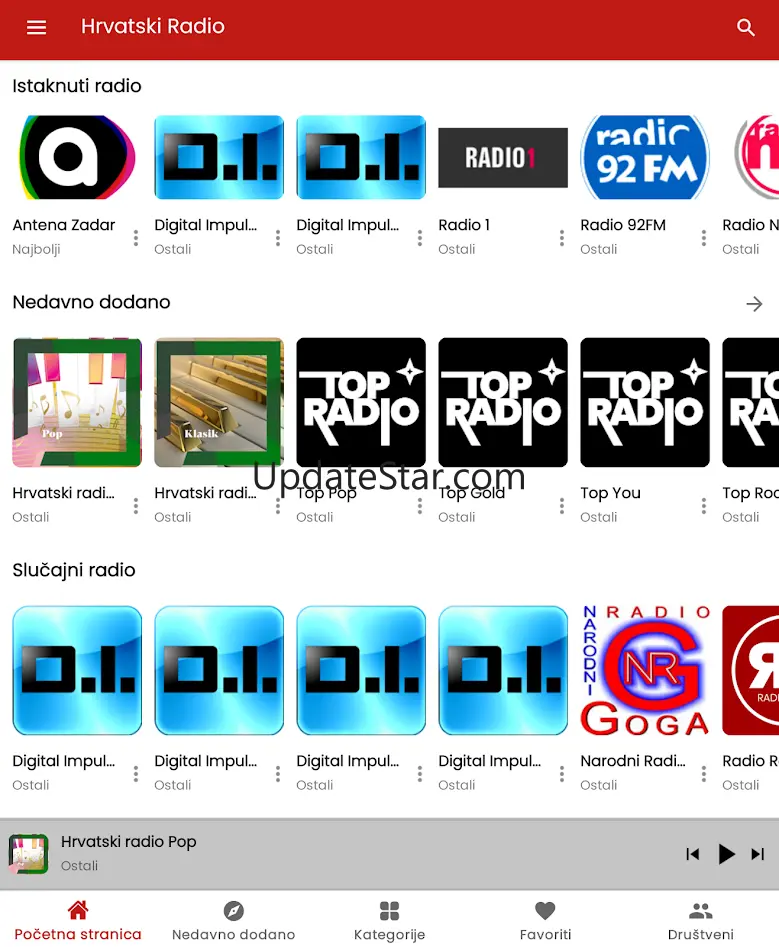This screenshot has height=947, width=779.
Task: Open Radio 1 station logo
Action: 503,158
